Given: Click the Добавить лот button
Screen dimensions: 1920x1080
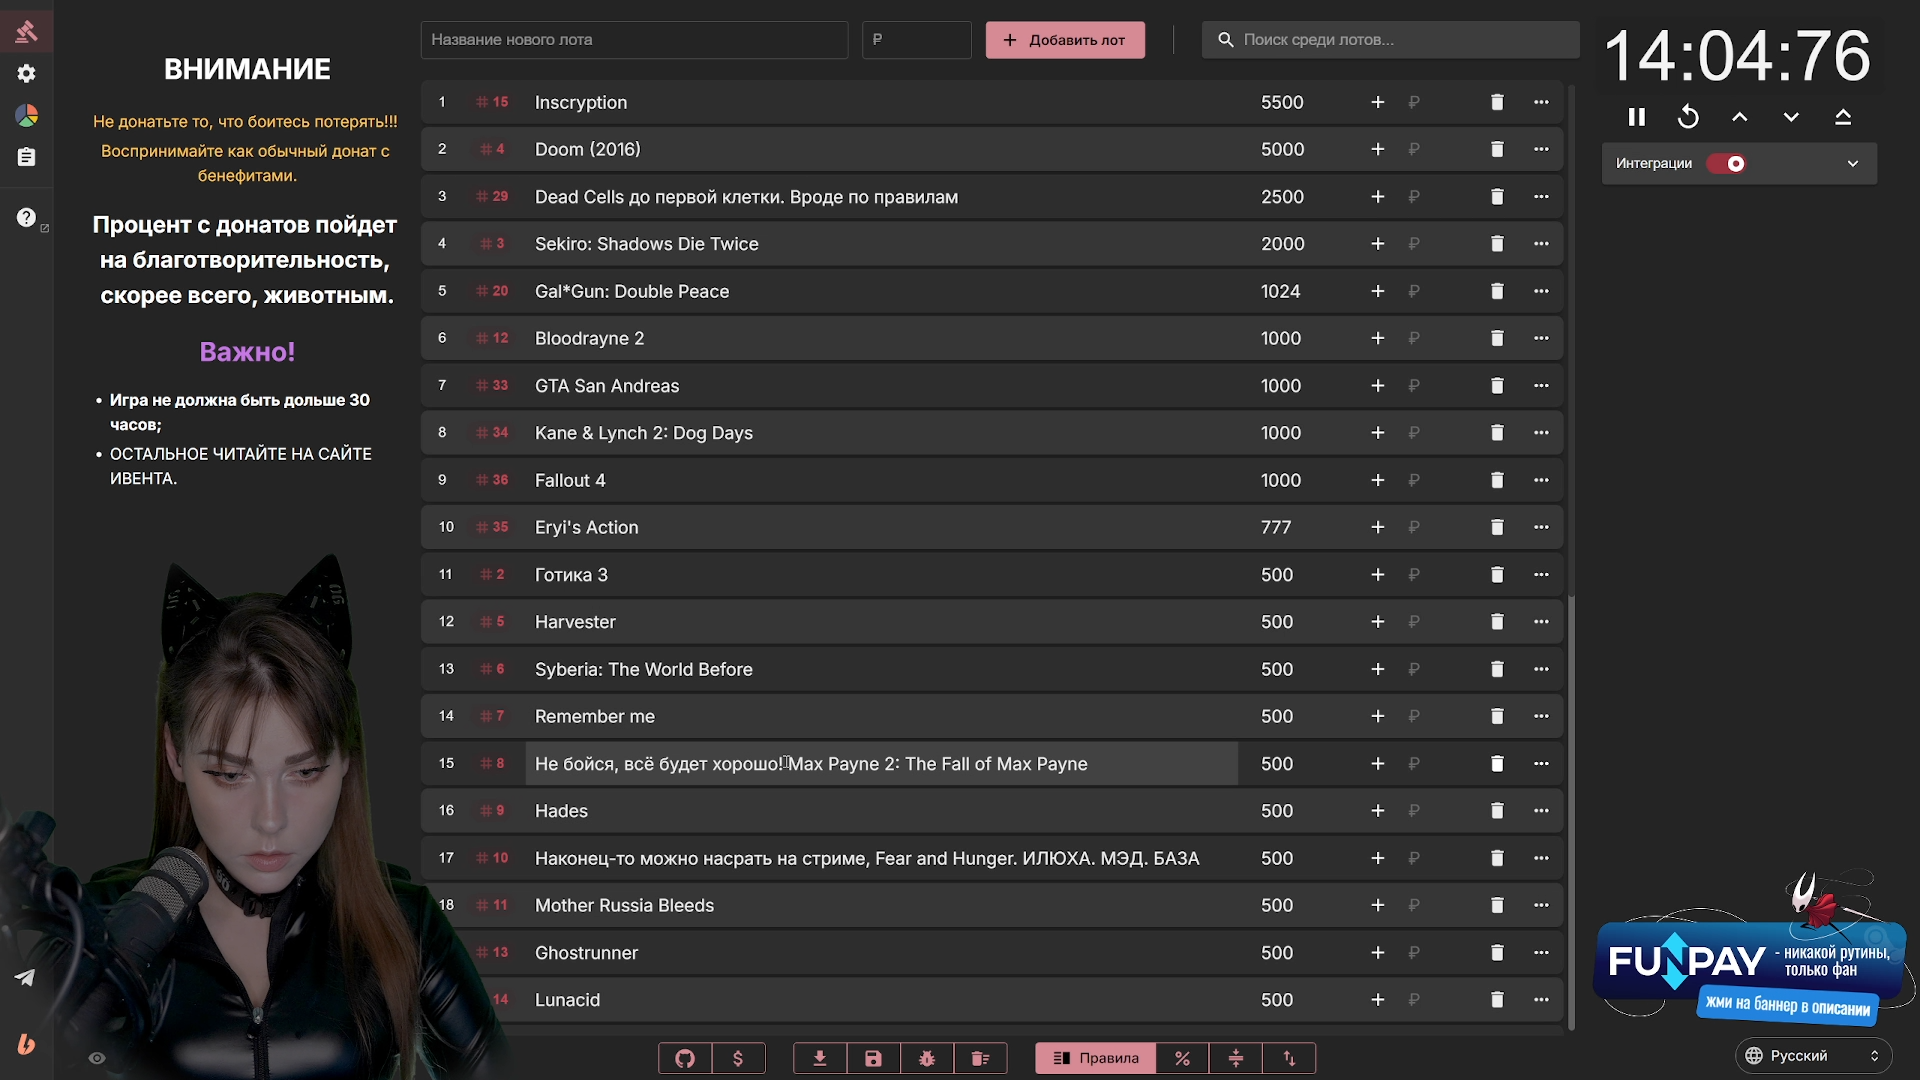Looking at the screenshot, I should click(x=1065, y=40).
